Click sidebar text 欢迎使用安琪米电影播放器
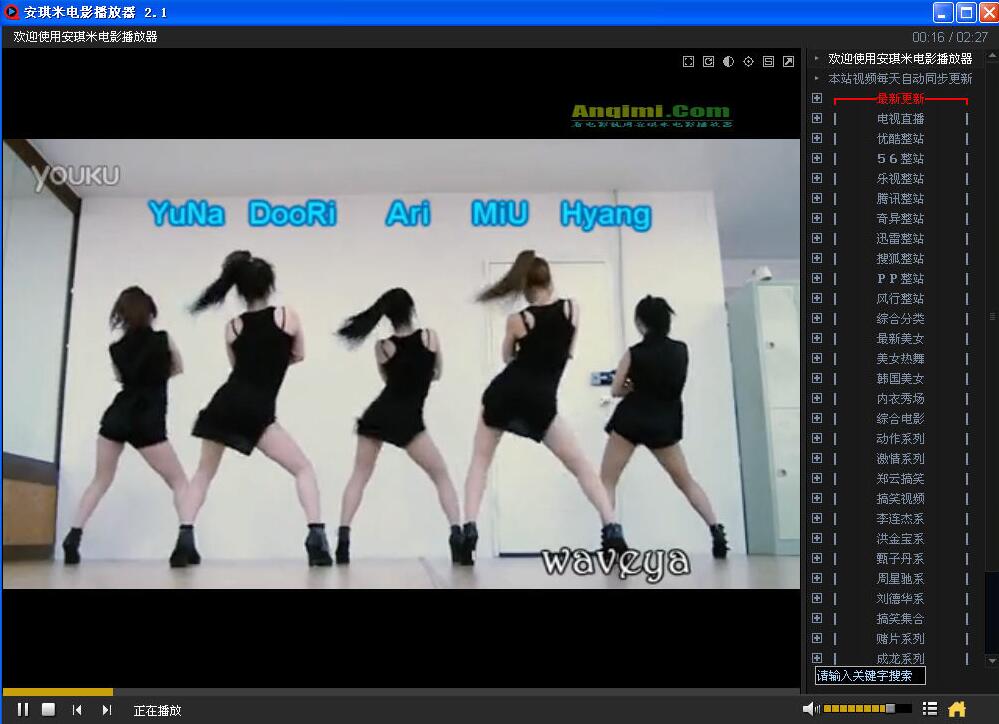The width and height of the screenshot is (999, 724). tap(900, 59)
